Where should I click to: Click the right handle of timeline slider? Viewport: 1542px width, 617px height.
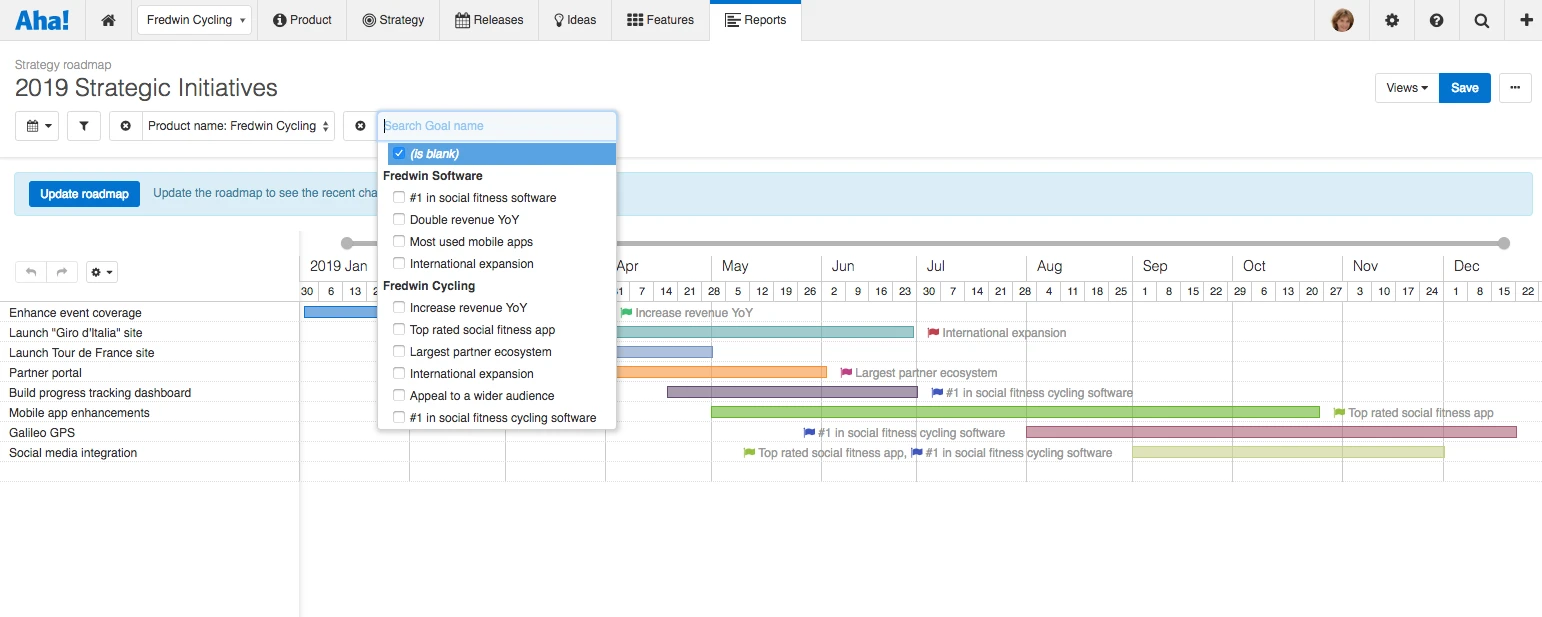(1503, 243)
